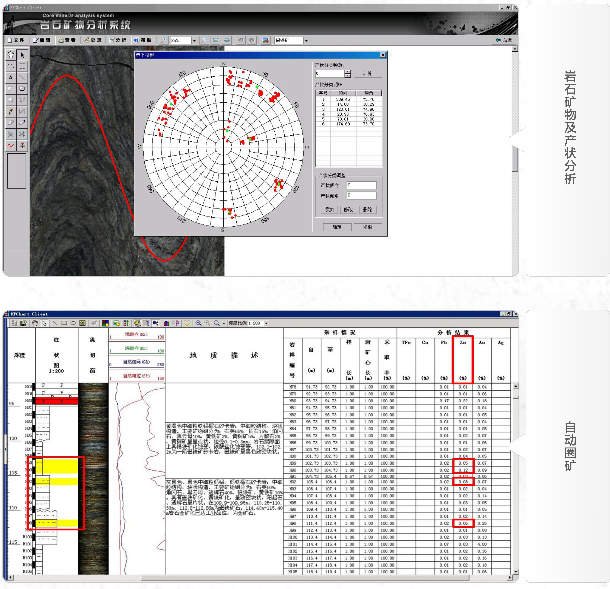610x589 pixels.
Task: Click the spinner arrows beside group count field
Action: [x=348, y=73]
